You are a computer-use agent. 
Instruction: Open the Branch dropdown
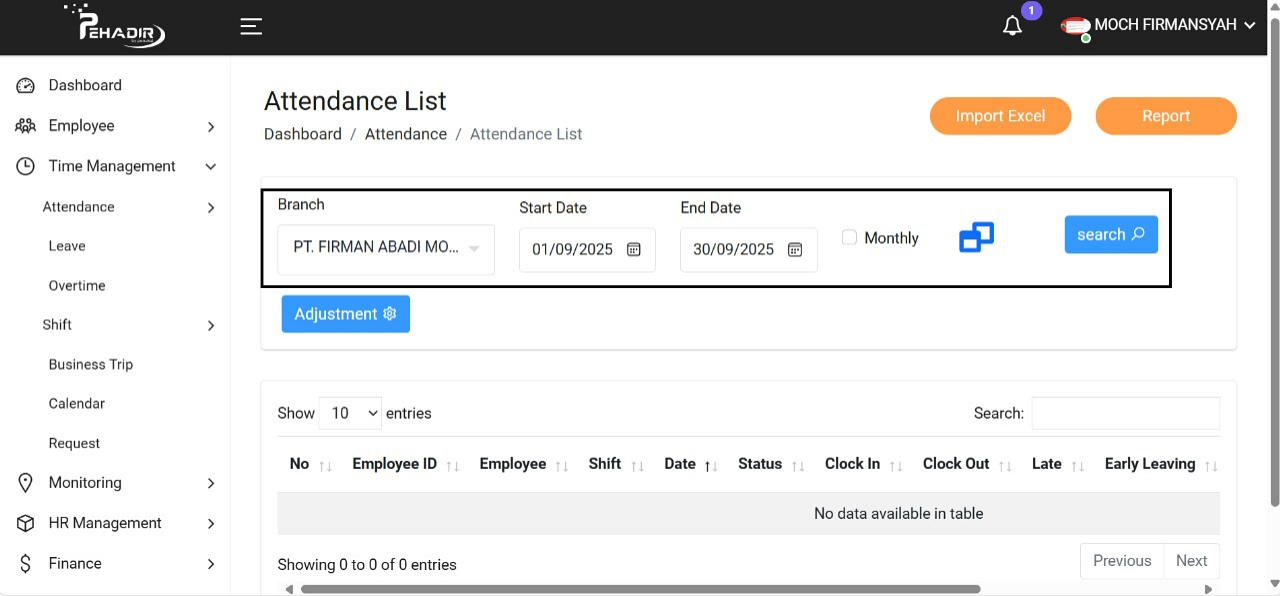coord(386,249)
